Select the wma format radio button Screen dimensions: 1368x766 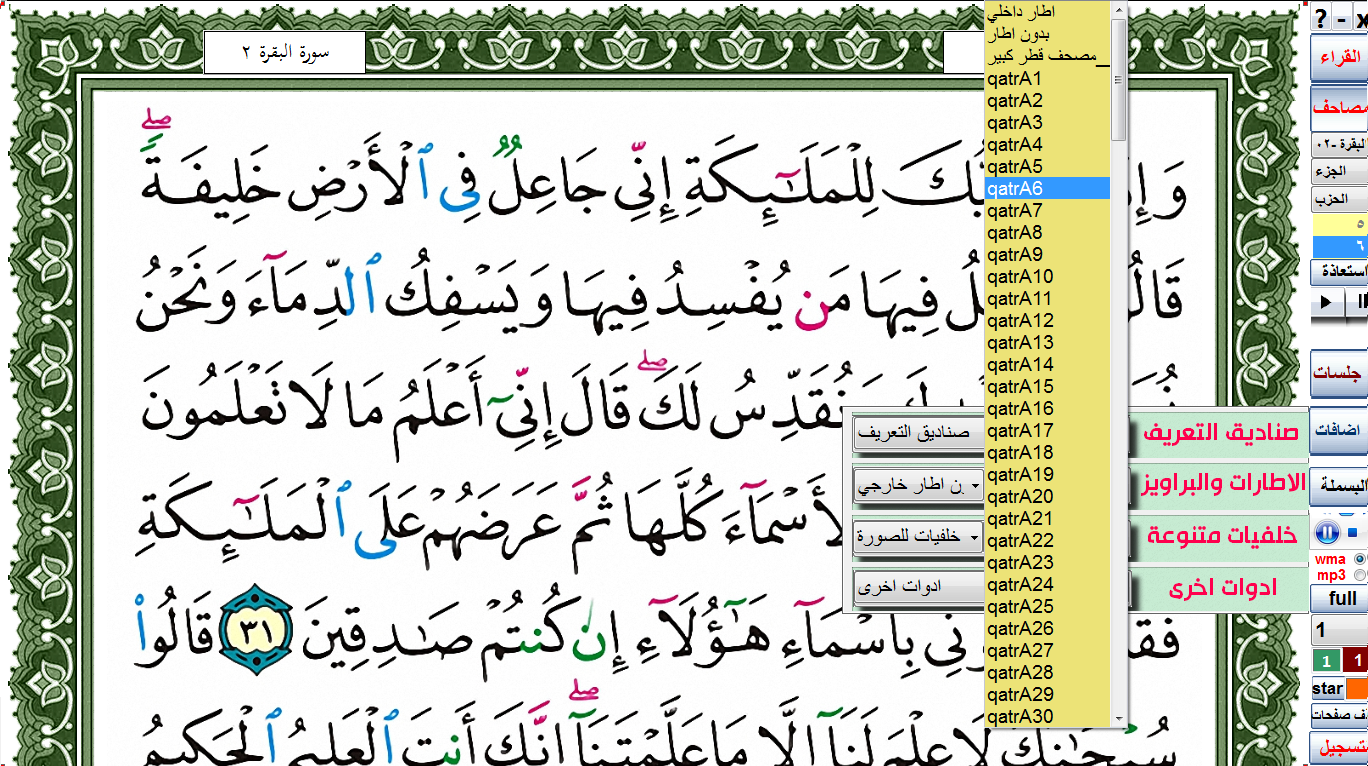[x=1358, y=559]
